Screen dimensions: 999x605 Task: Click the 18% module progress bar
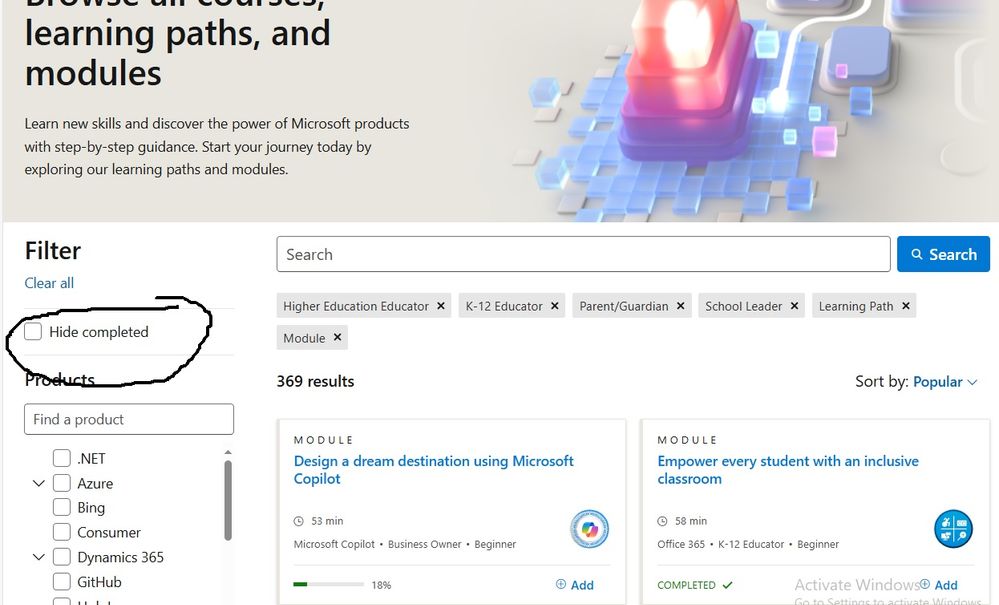coord(328,584)
